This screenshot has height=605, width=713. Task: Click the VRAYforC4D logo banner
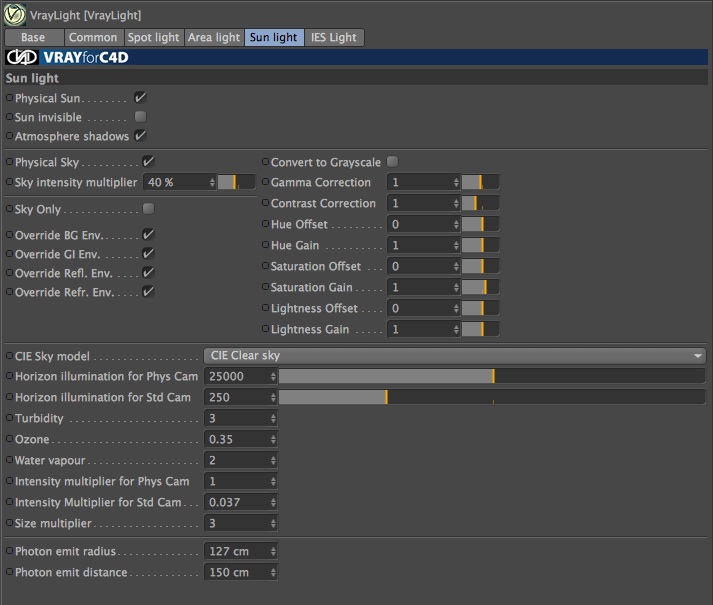(x=356, y=57)
